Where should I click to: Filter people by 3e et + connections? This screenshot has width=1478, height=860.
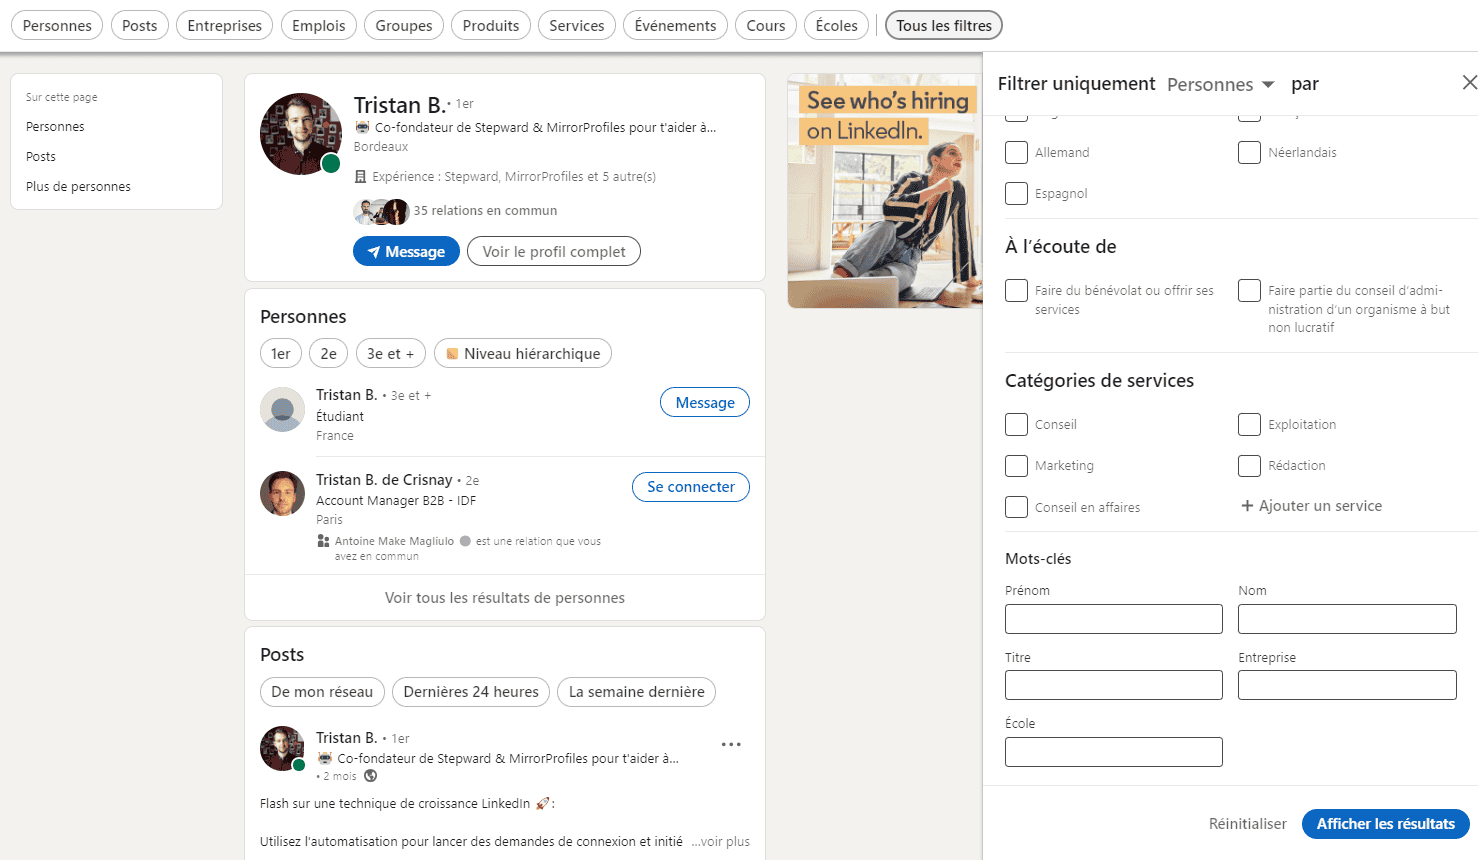pyautogui.click(x=391, y=354)
